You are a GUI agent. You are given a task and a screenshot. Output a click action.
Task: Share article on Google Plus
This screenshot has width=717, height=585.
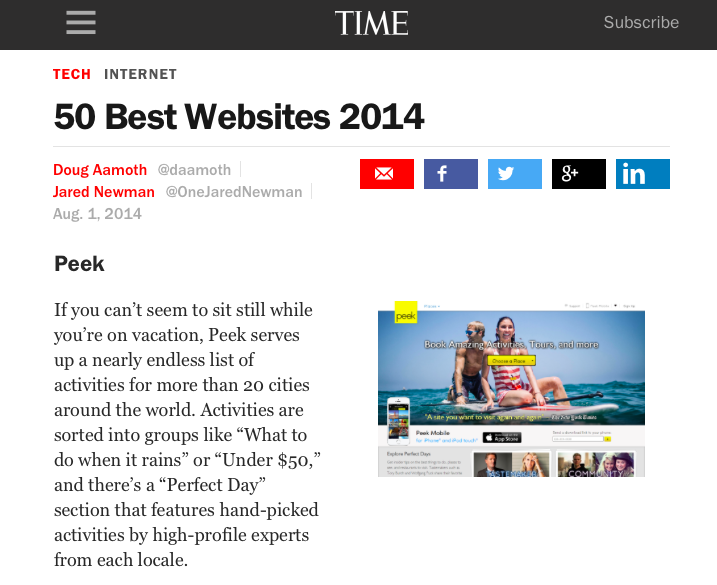579,174
